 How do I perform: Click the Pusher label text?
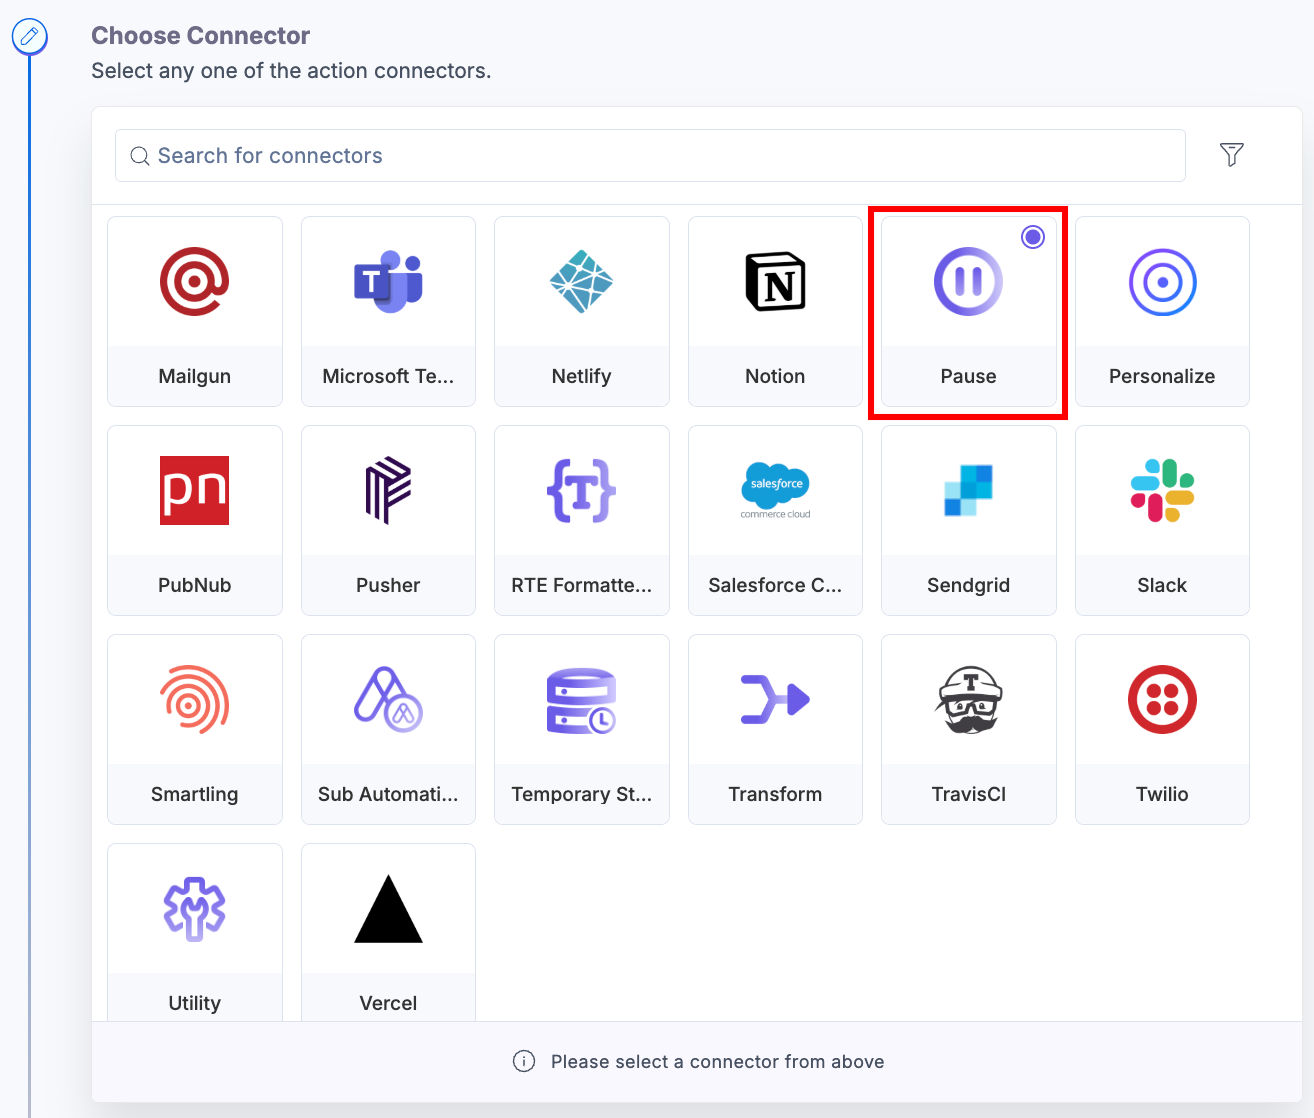click(x=388, y=585)
